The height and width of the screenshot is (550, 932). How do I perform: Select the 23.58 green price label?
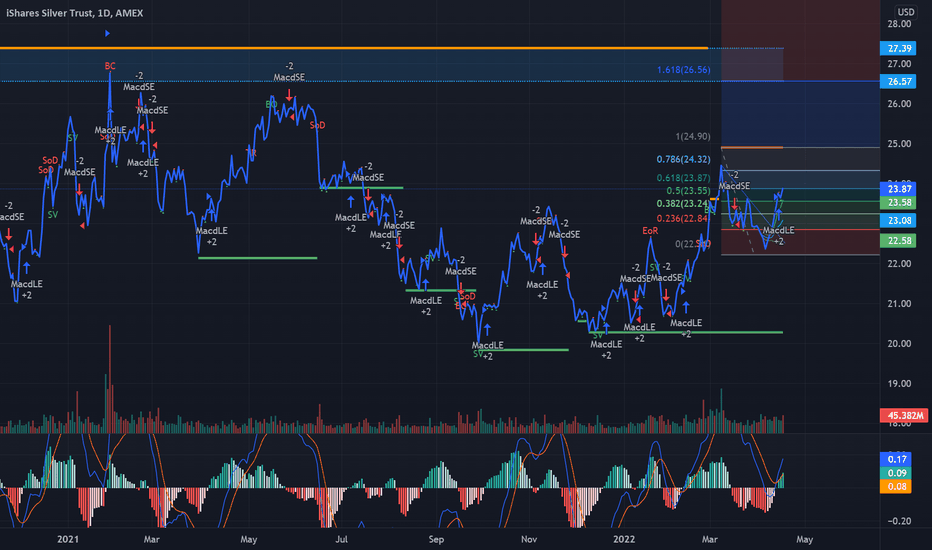pos(899,203)
